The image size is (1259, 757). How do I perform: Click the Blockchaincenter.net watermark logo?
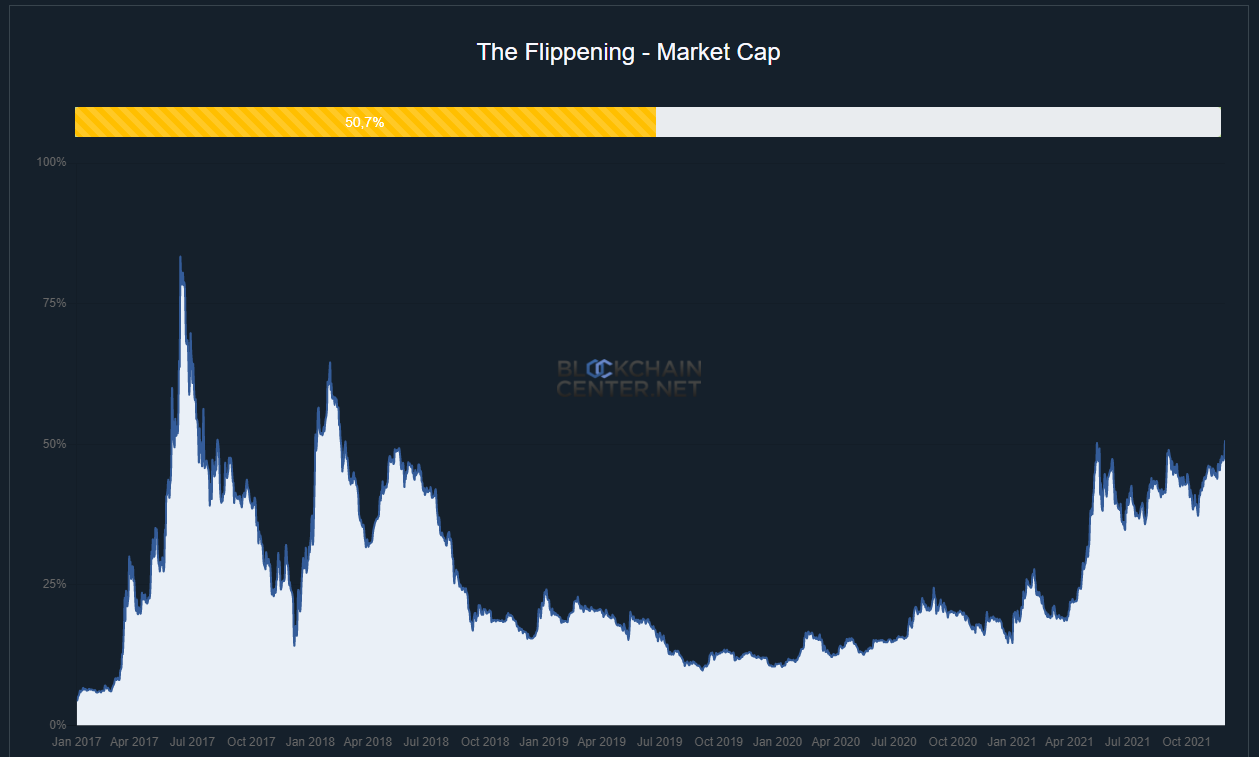point(629,379)
